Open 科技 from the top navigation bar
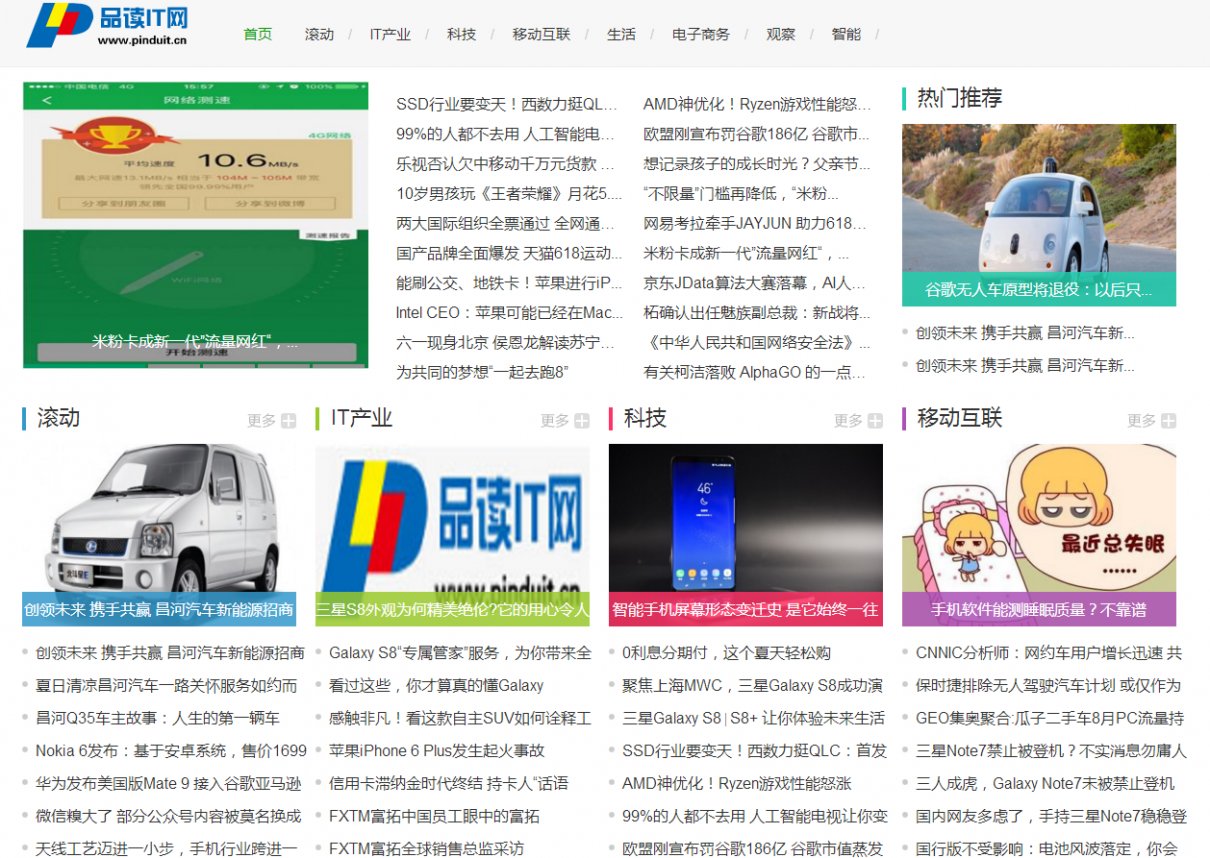 tap(462, 34)
